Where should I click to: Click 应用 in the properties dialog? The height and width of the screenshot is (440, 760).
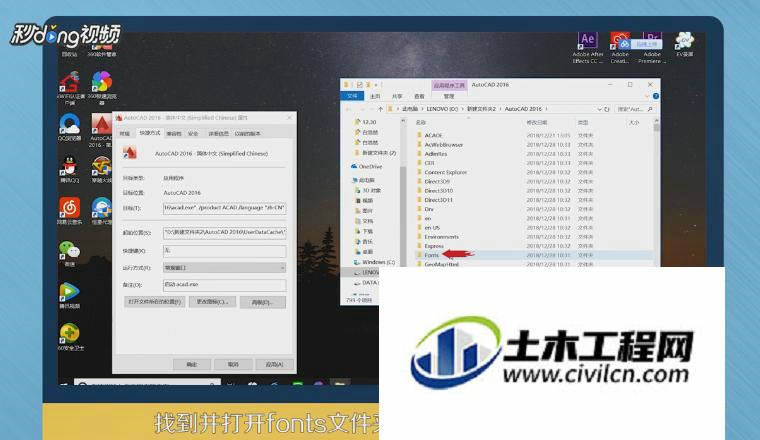point(274,364)
